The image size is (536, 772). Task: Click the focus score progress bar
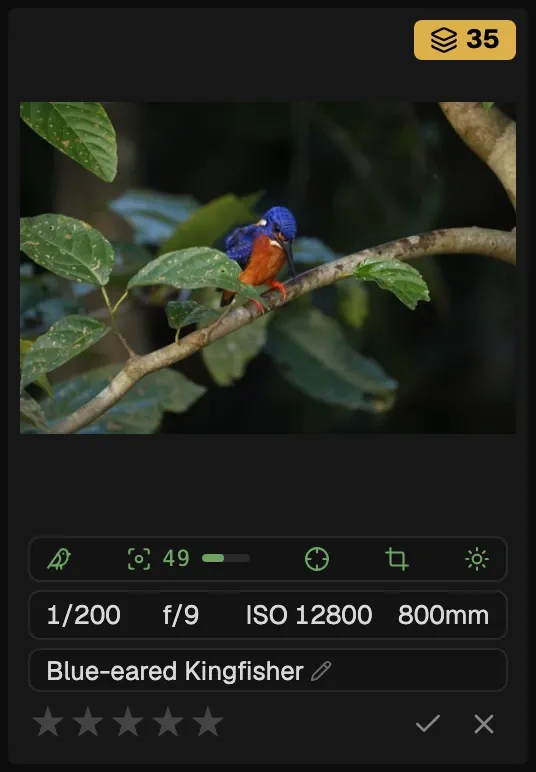point(226,558)
